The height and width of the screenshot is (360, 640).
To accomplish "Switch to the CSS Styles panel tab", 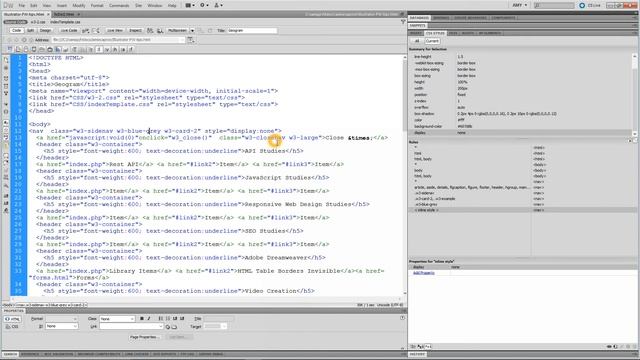I will point(435,33).
